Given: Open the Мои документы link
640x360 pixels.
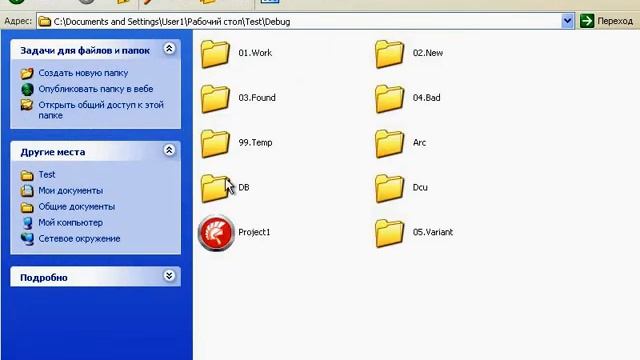Looking at the screenshot, I should [71, 191].
